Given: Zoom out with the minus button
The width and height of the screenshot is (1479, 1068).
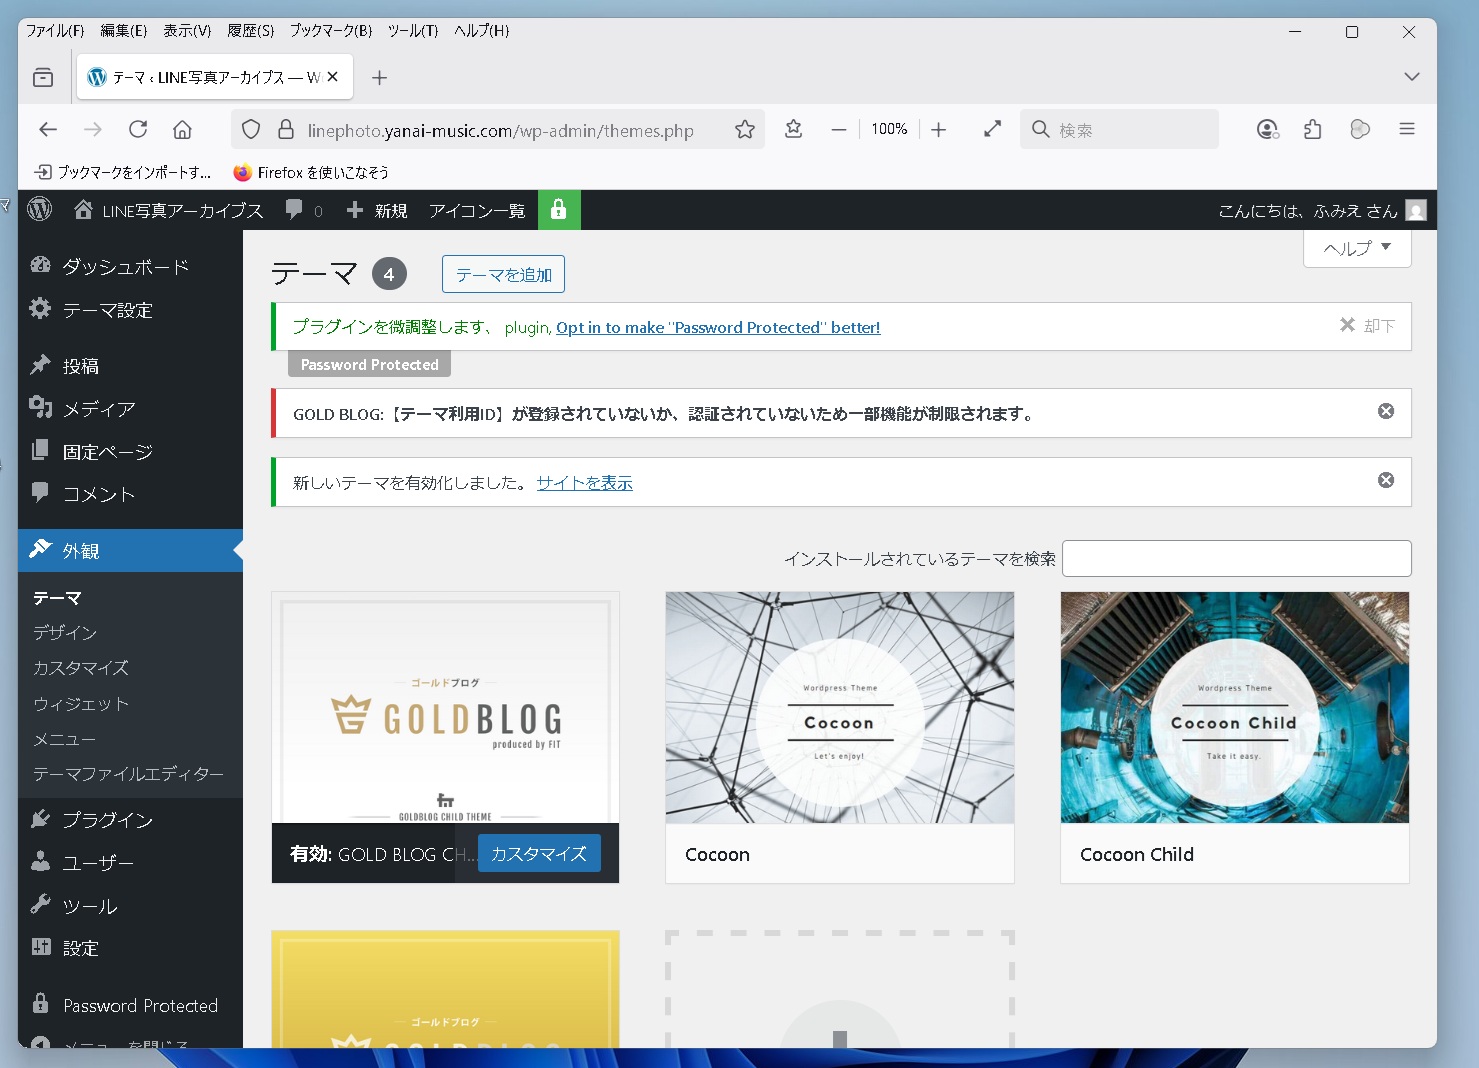Looking at the screenshot, I should tap(839, 129).
